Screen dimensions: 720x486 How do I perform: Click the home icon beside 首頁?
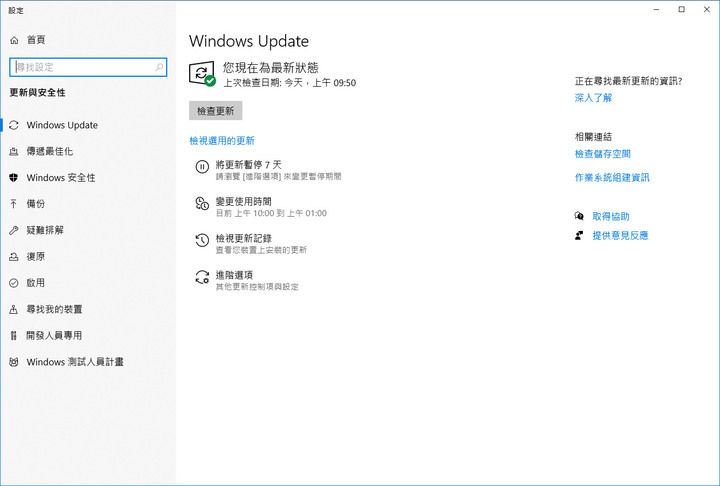point(14,40)
